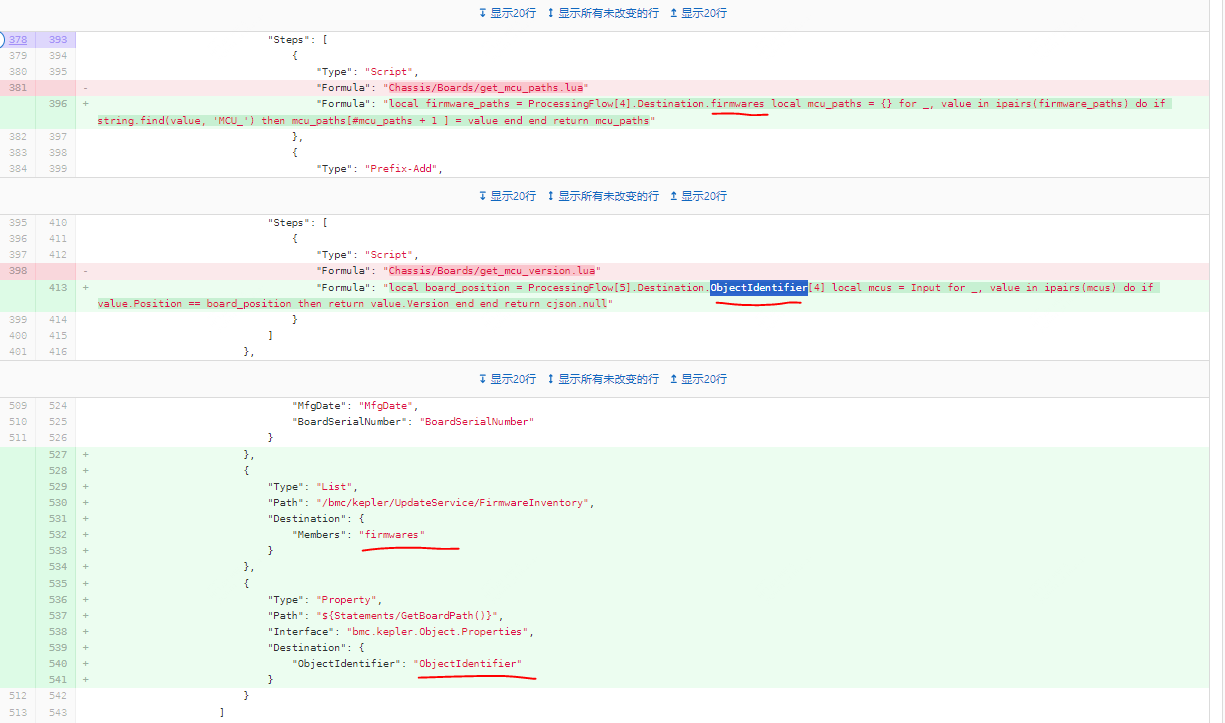
Task: Click 显示所有未改变的行 above line 509
Action: click(x=601, y=379)
